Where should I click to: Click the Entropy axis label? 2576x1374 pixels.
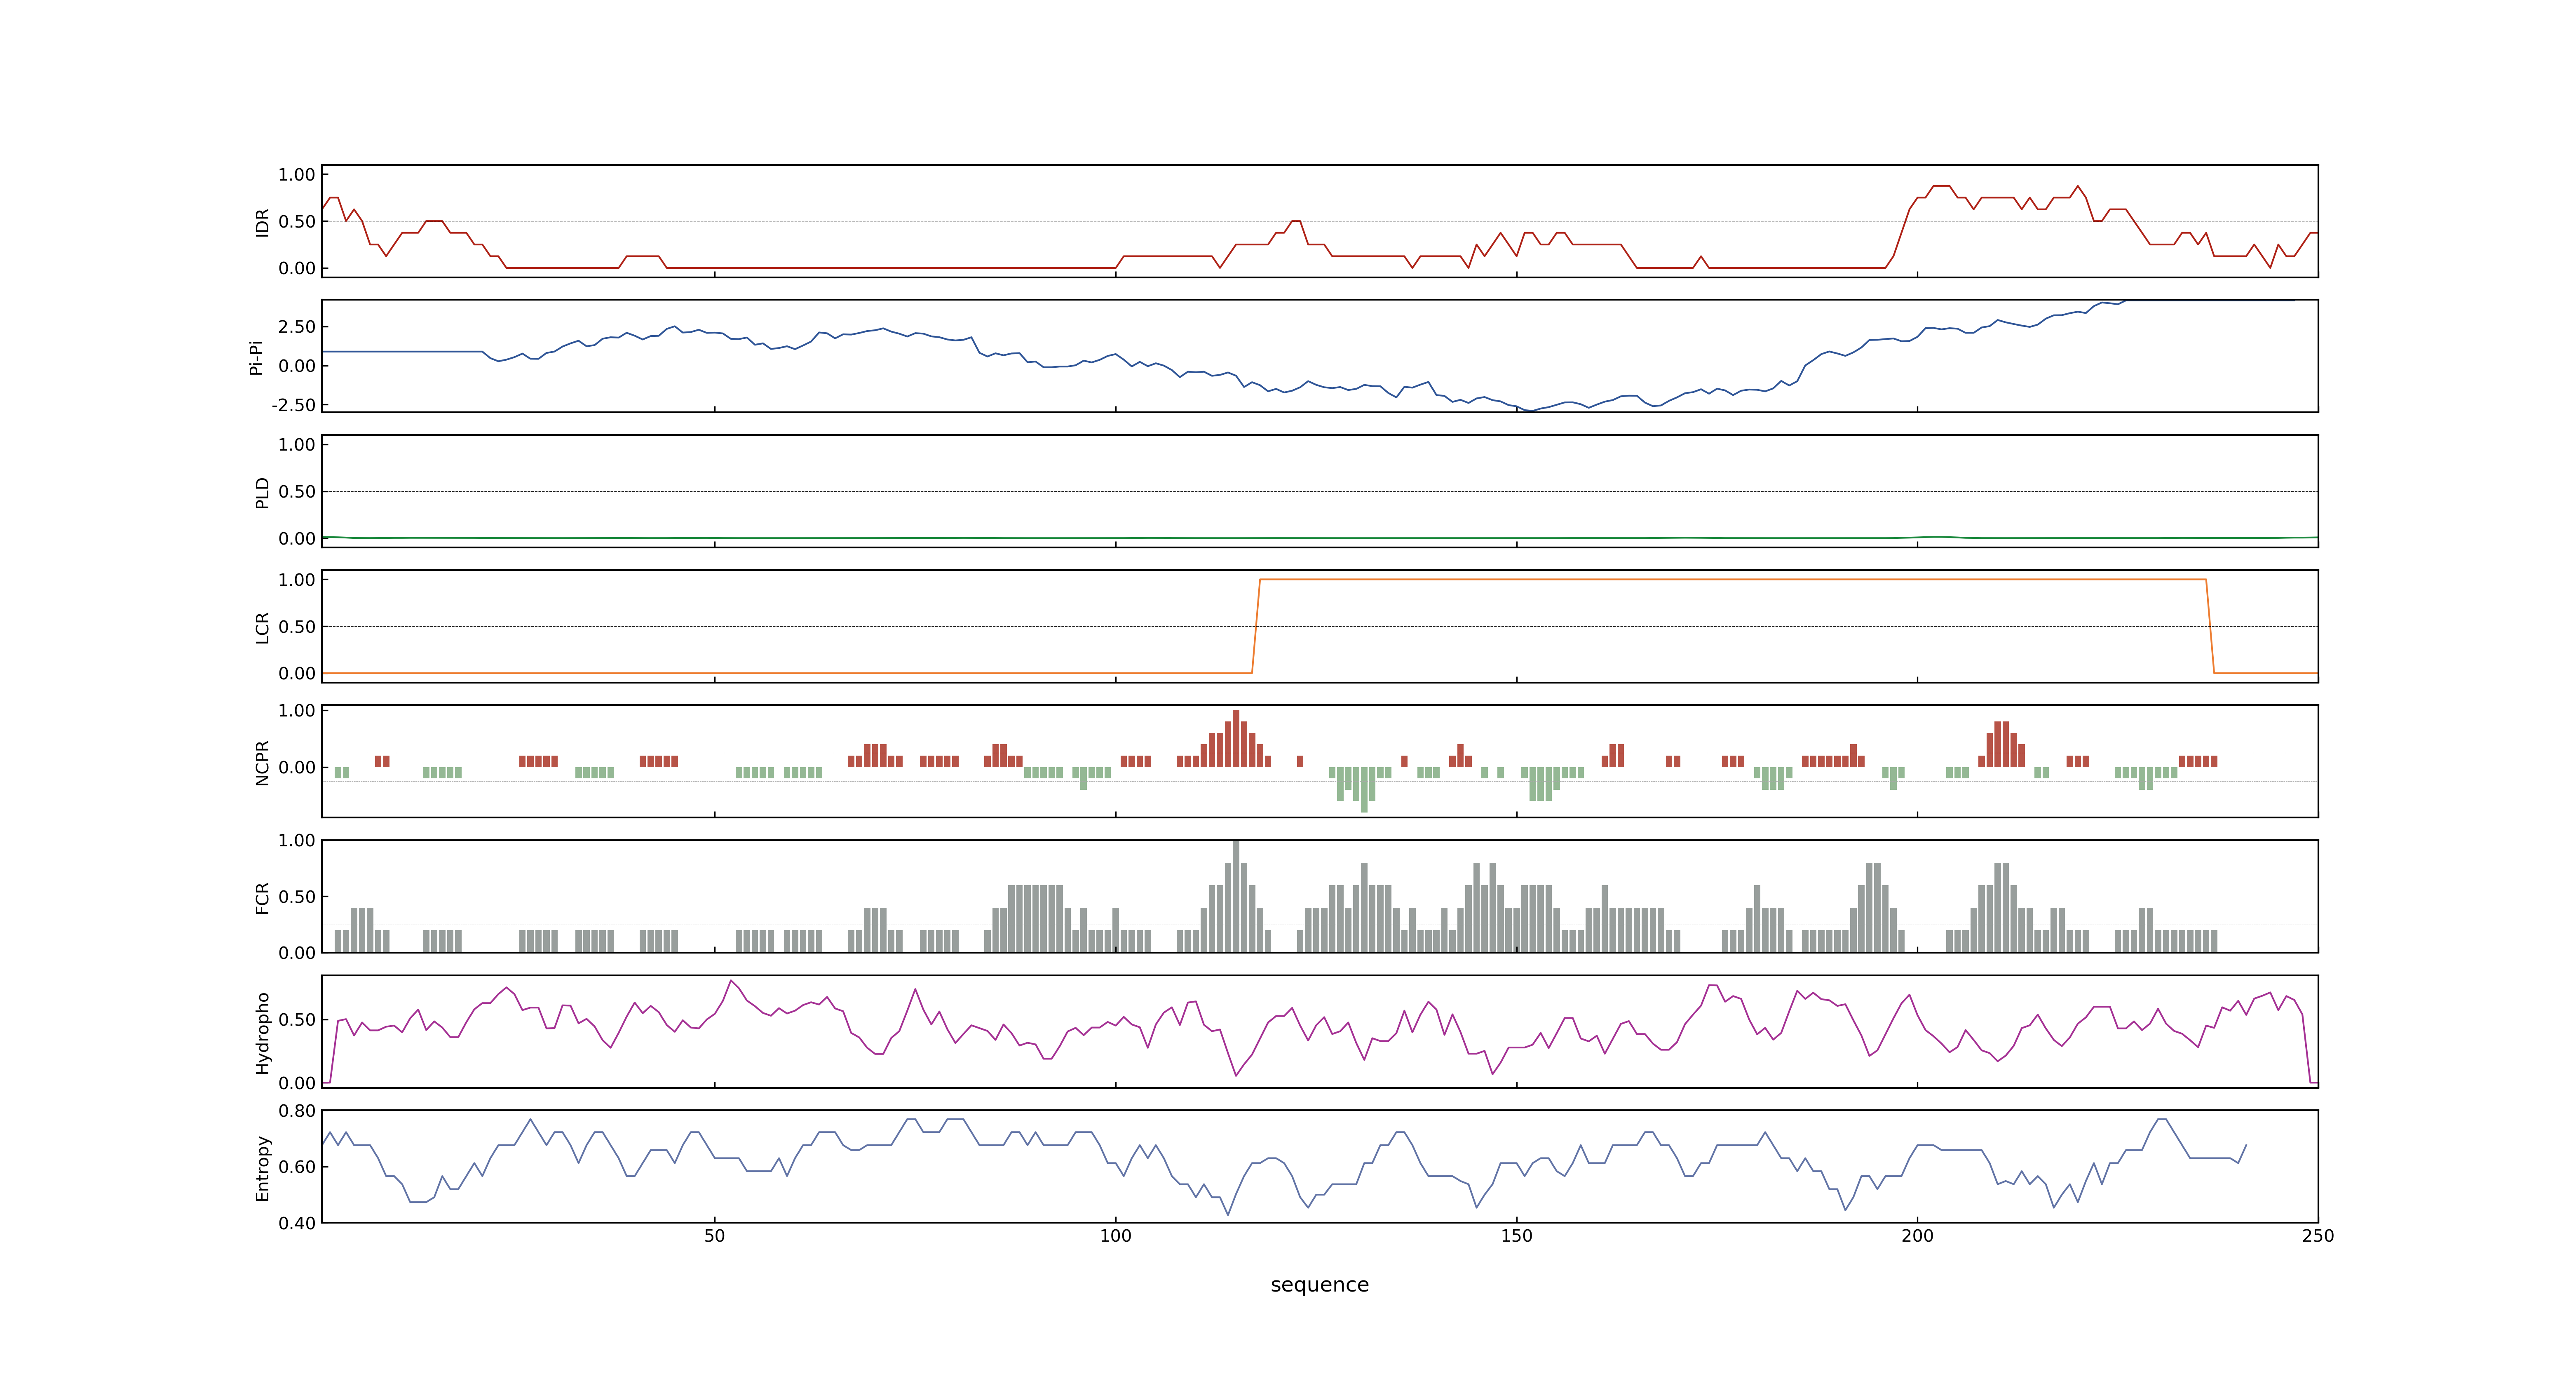[262, 1168]
